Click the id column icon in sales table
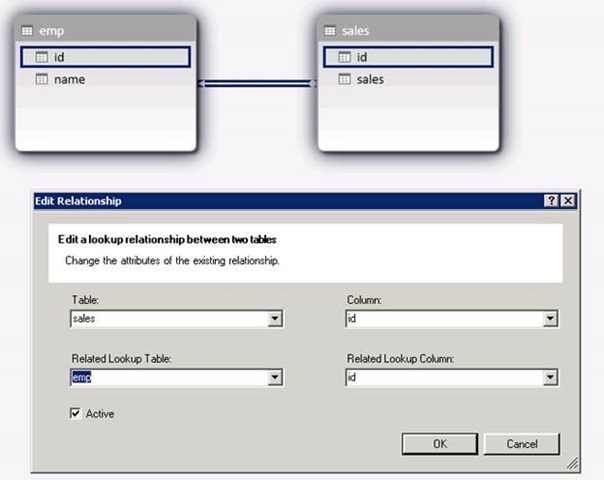Screen dimensions: 604x480 [x=345, y=57]
